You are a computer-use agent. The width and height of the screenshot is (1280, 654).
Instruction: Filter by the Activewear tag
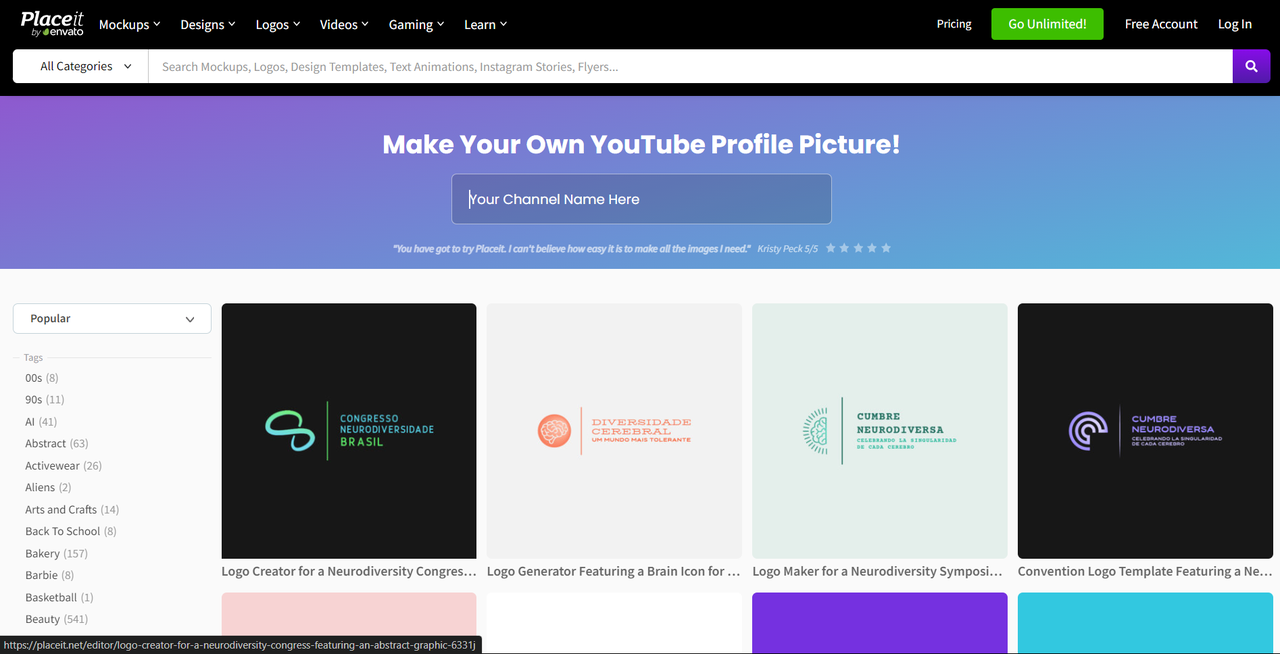tap(64, 465)
